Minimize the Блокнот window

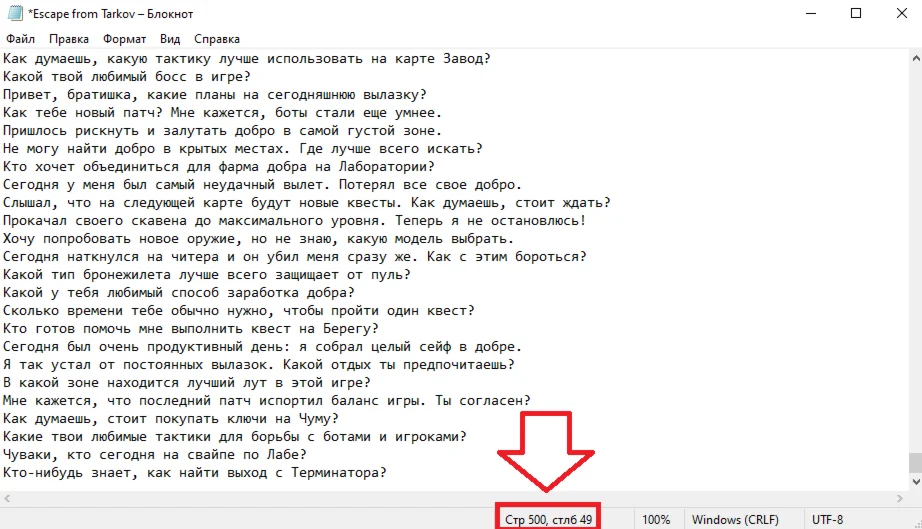pos(811,14)
